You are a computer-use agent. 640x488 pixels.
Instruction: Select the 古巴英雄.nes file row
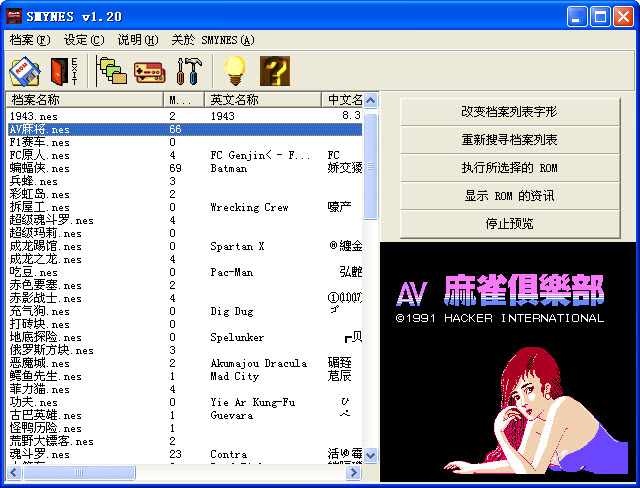[x=184, y=415]
